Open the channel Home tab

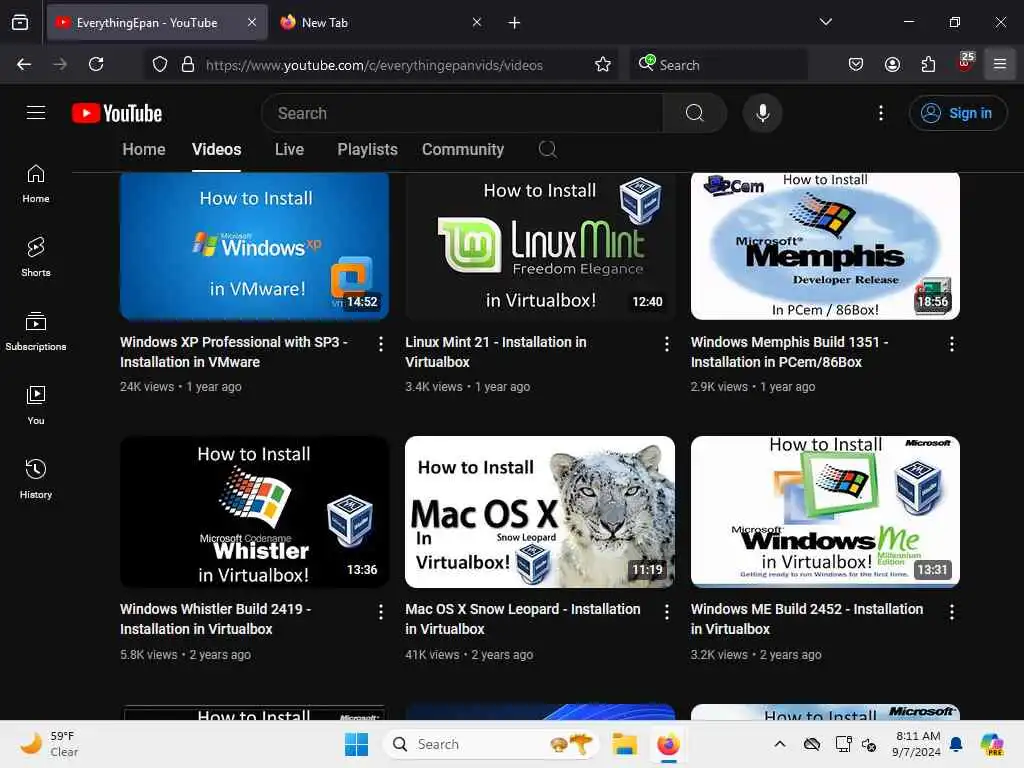pos(144,150)
